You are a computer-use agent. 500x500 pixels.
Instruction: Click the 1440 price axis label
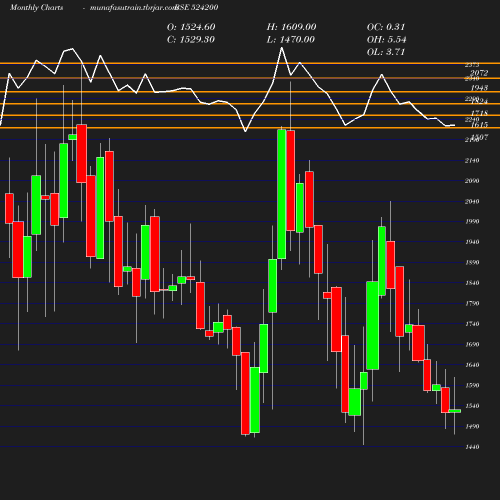[x=472, y=447]
